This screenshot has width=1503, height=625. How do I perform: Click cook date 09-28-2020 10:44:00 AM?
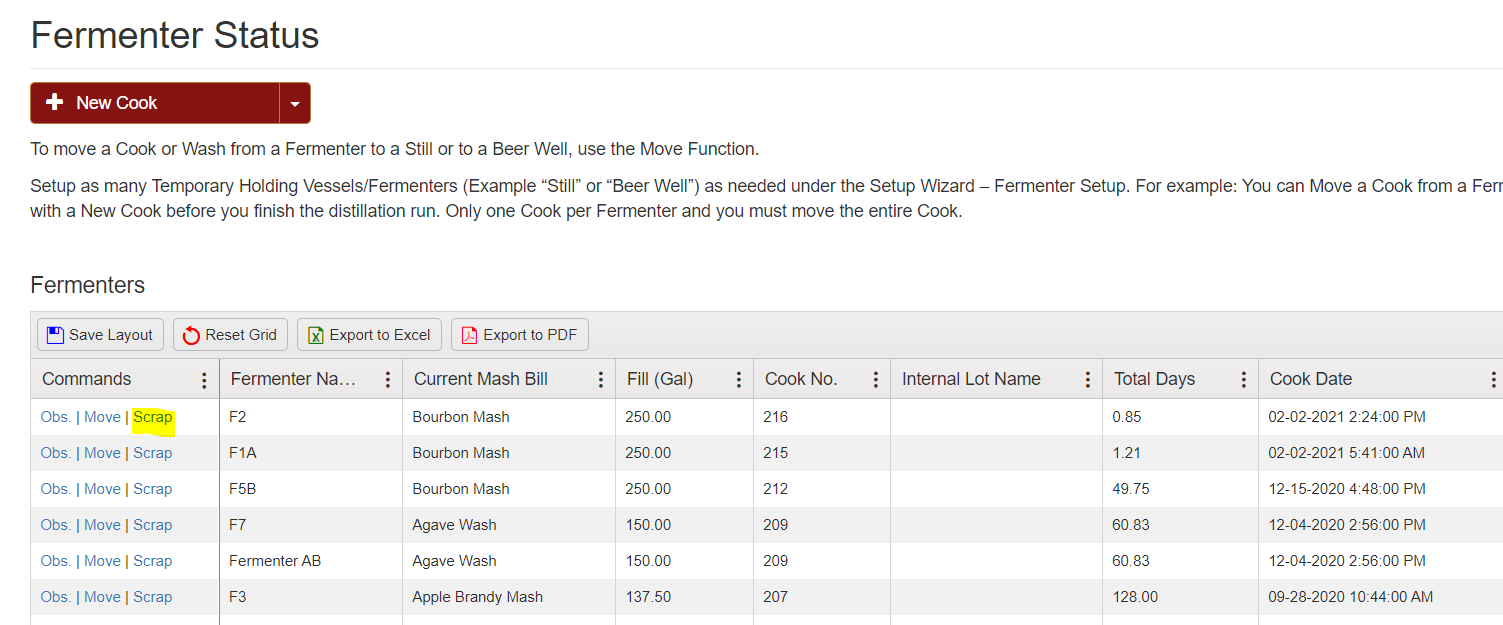[1351, 597]
